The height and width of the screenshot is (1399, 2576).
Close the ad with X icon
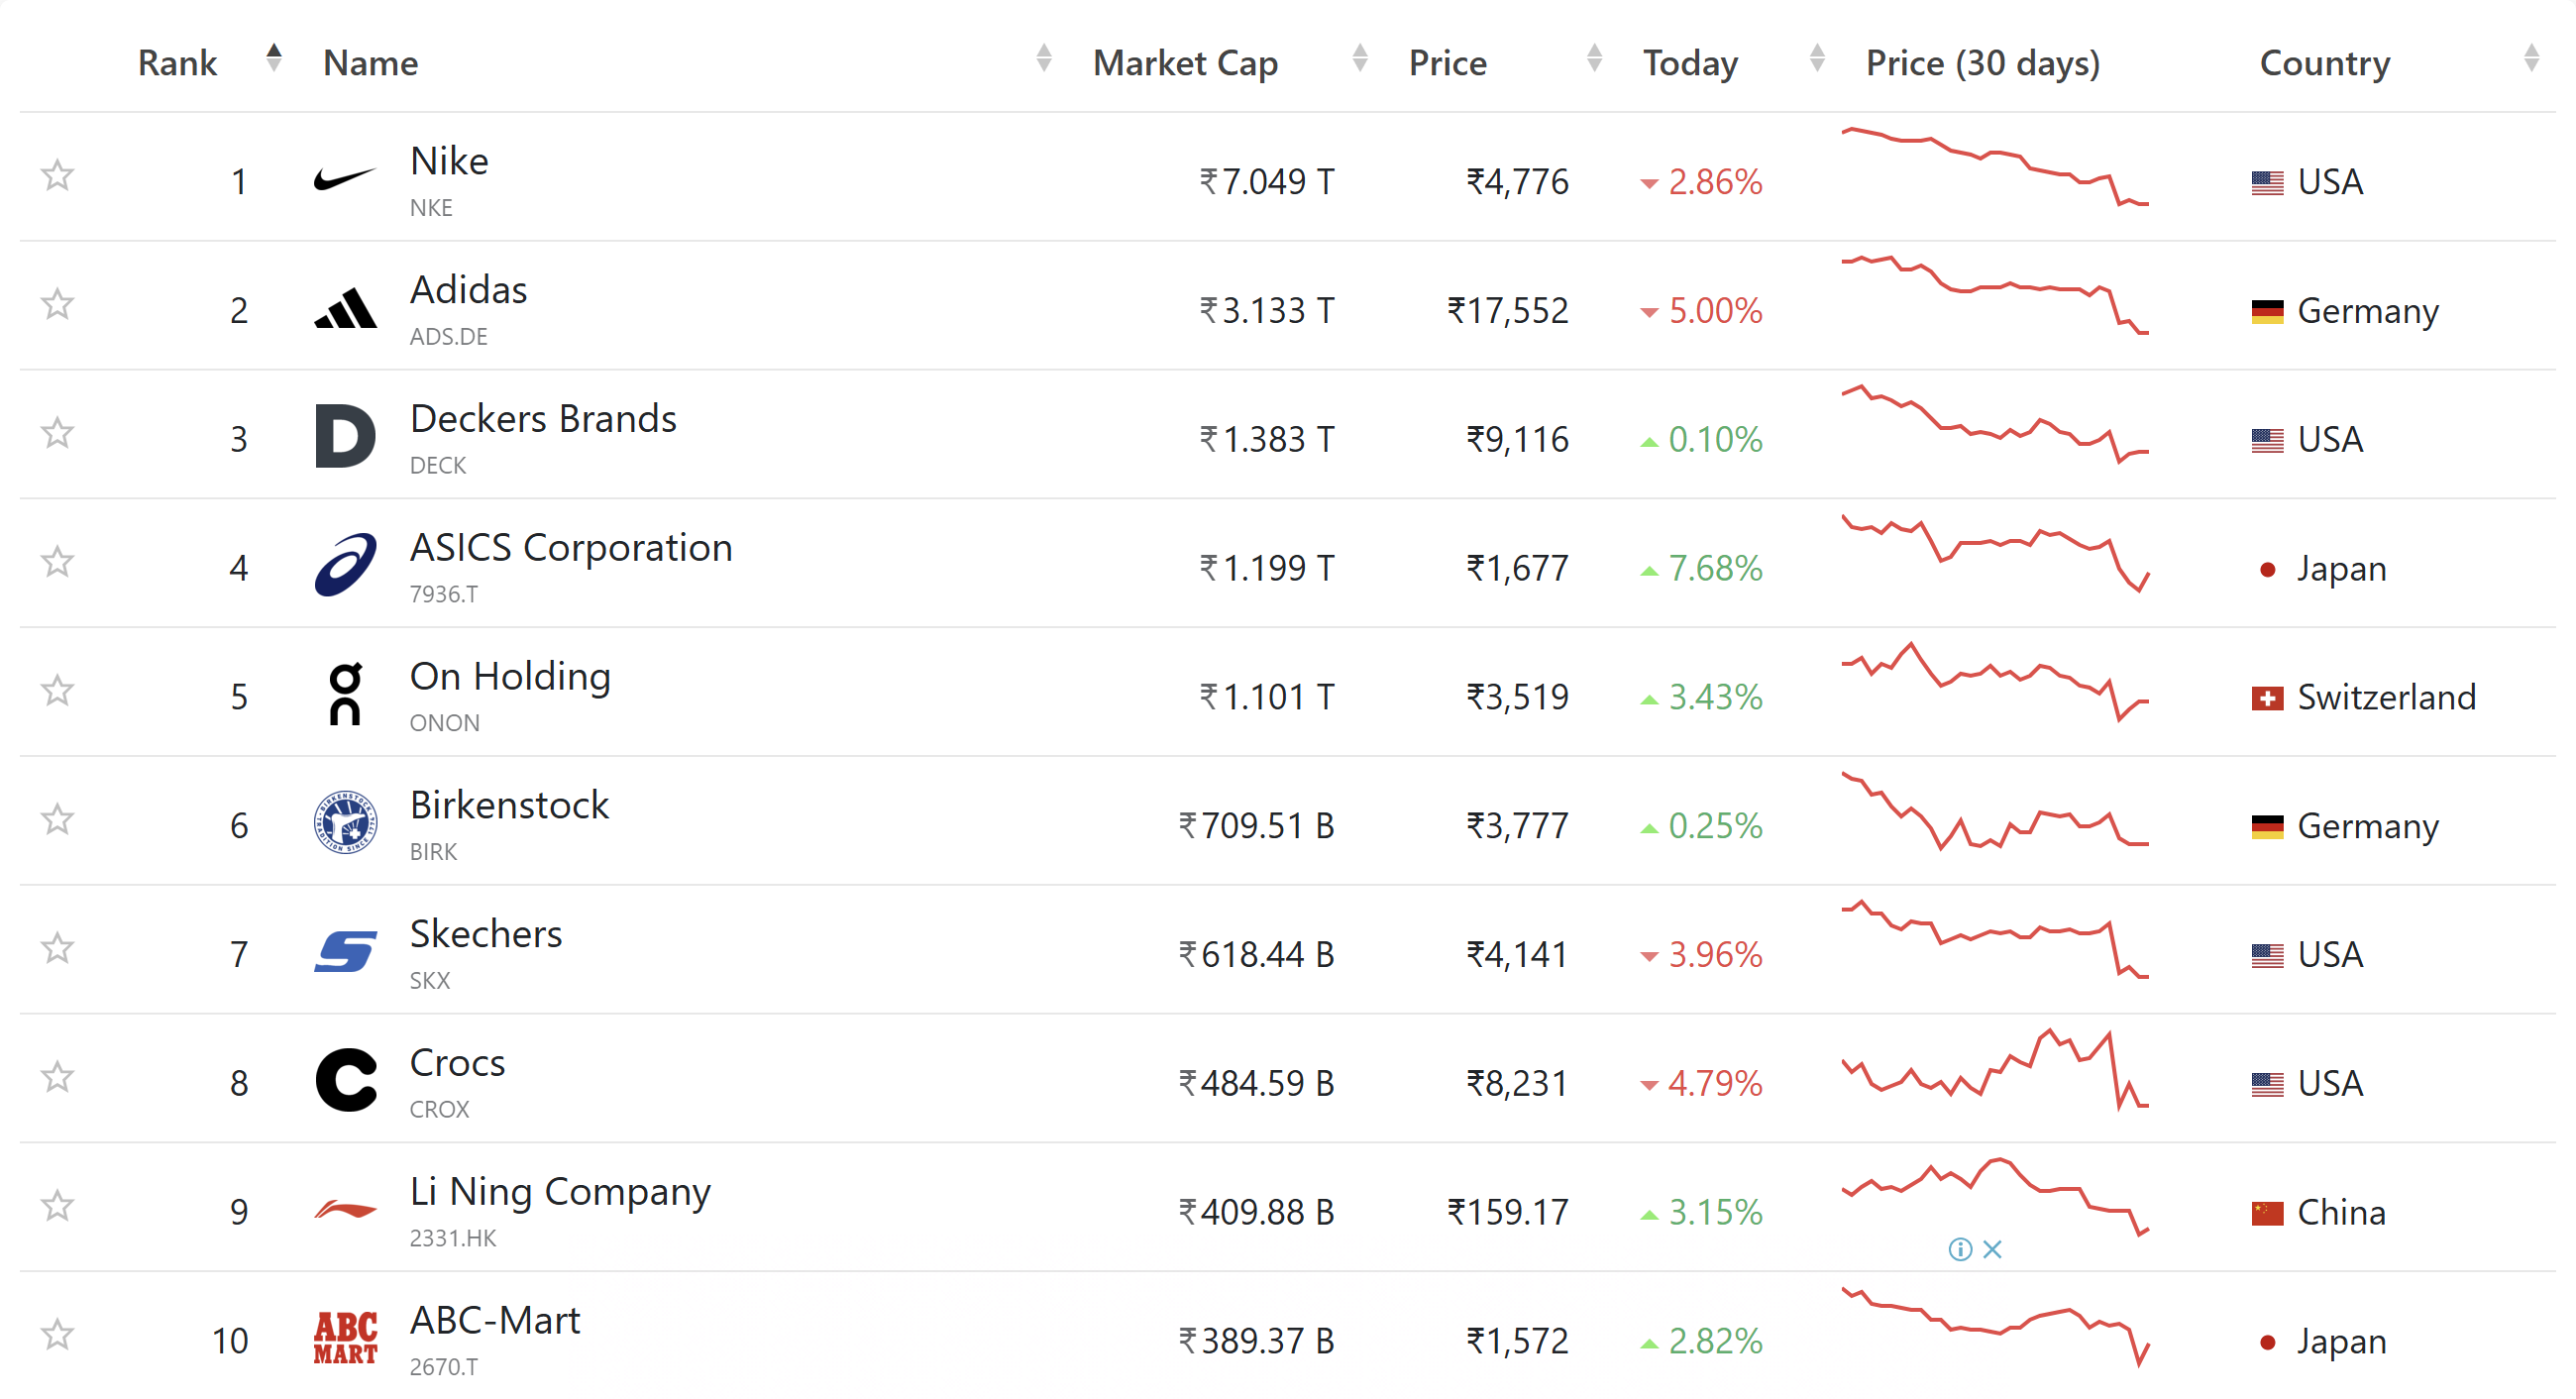click(1992, 1249)
